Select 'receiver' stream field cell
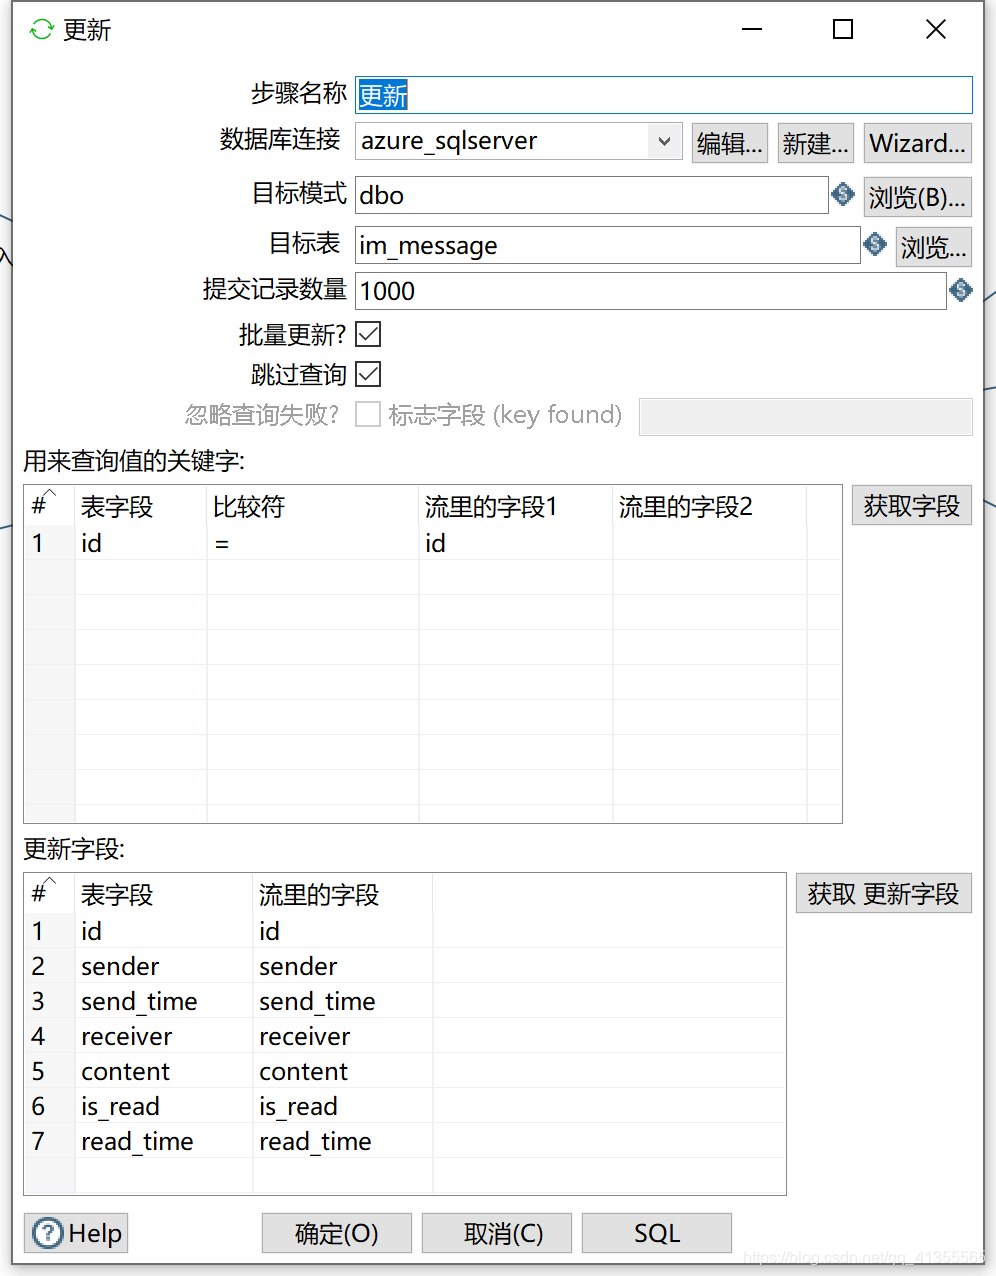Screen dimensions: 996x1276 coord(343,1036)
